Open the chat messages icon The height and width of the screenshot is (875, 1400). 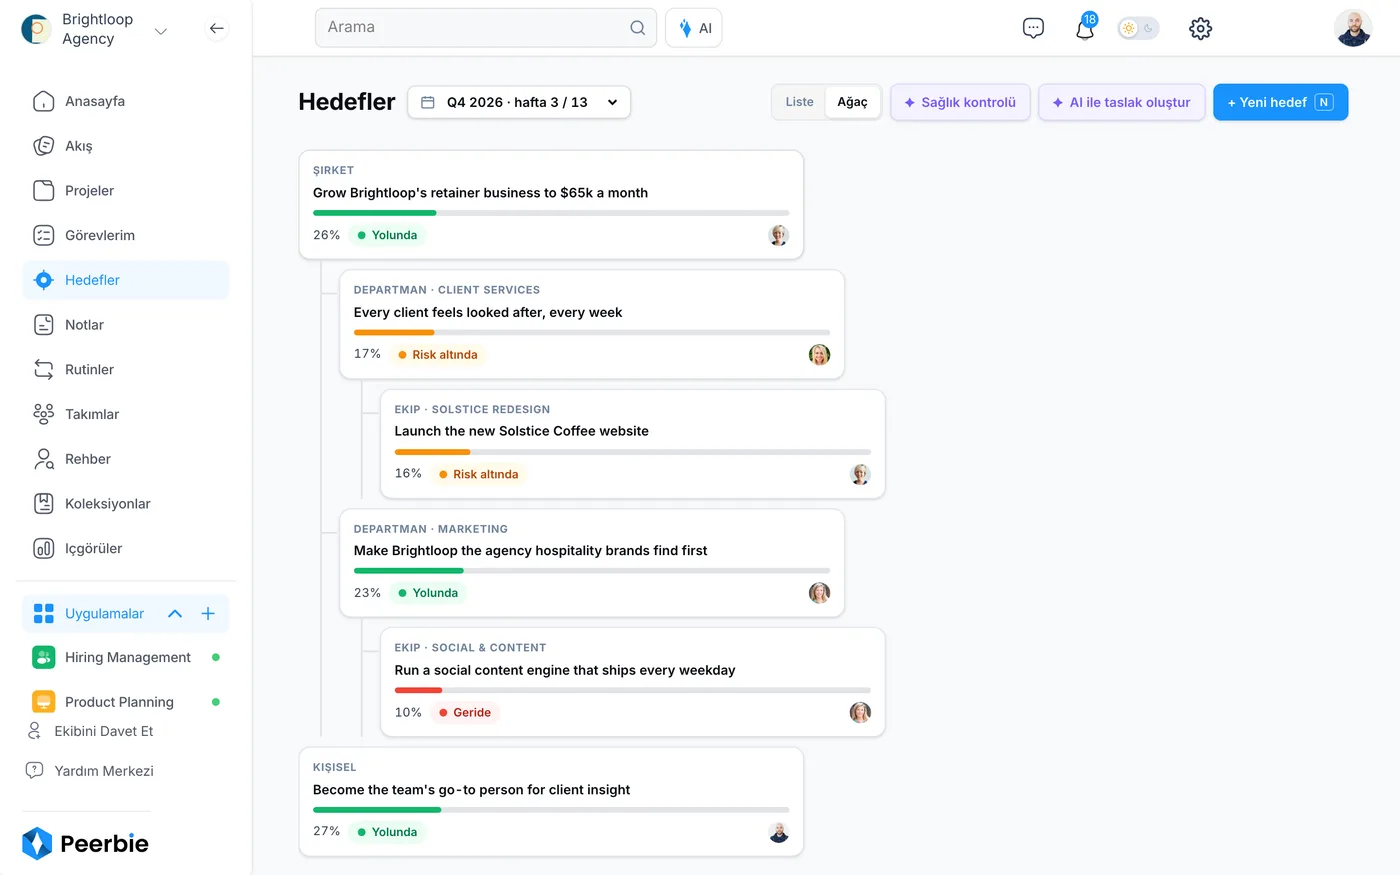(1033, 28)
